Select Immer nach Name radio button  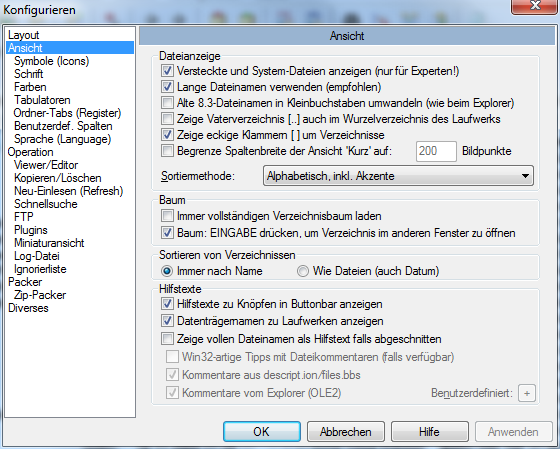coord(167,271)
